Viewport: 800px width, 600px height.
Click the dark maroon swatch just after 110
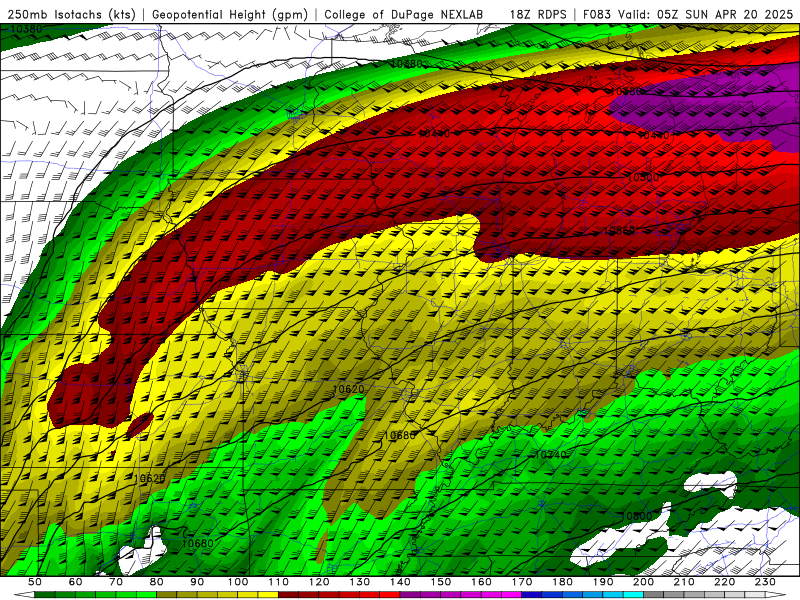288,594
